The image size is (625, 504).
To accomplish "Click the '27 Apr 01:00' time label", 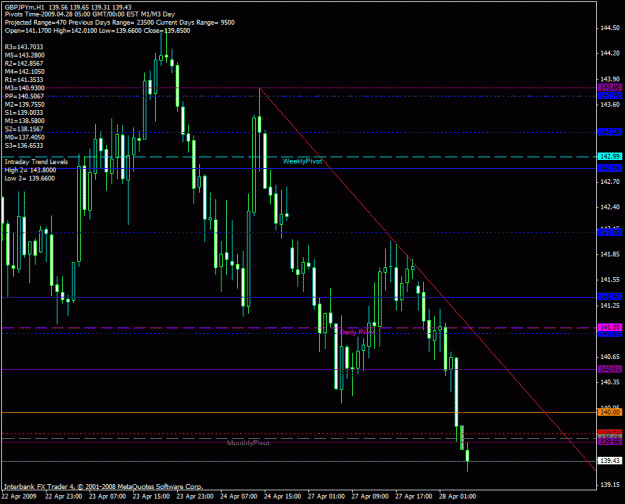I will (x=326, y=496).
